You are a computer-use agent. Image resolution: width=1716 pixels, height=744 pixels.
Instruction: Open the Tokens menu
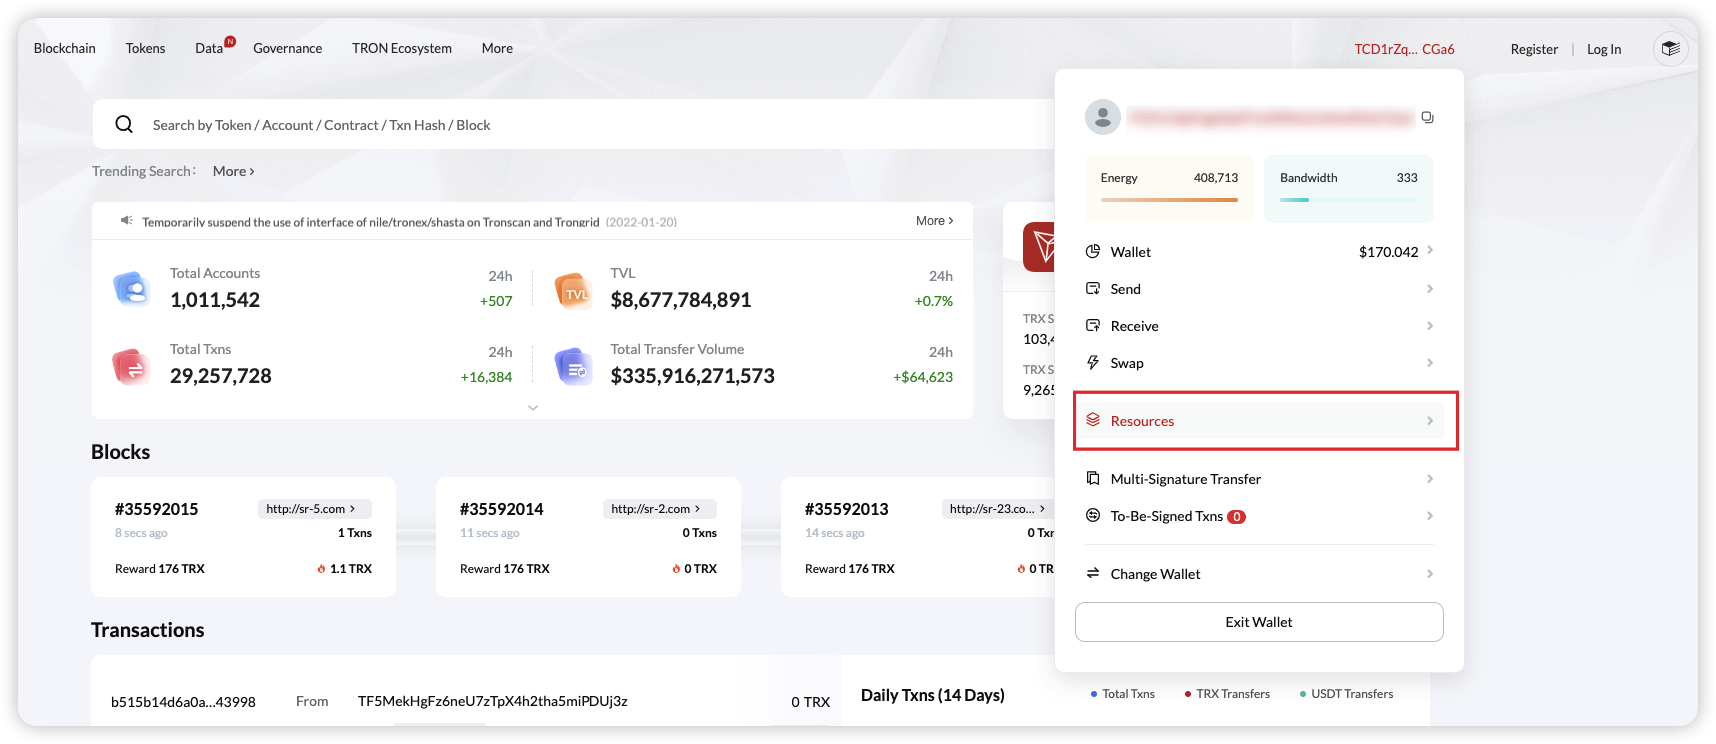145,48
